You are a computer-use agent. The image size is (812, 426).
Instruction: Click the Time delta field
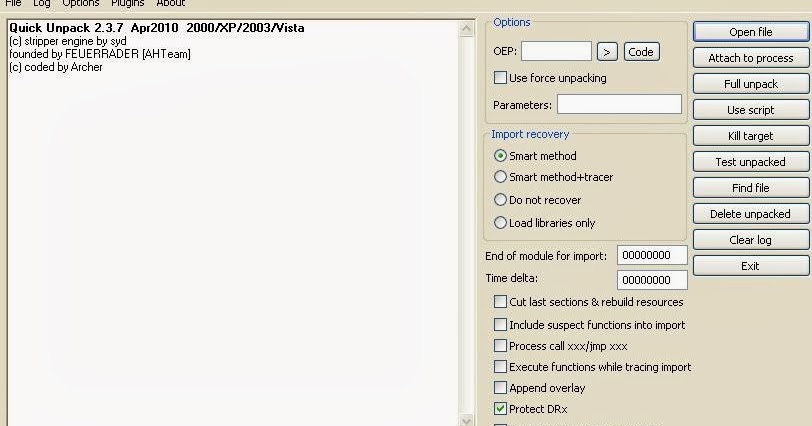click(652, 280)
